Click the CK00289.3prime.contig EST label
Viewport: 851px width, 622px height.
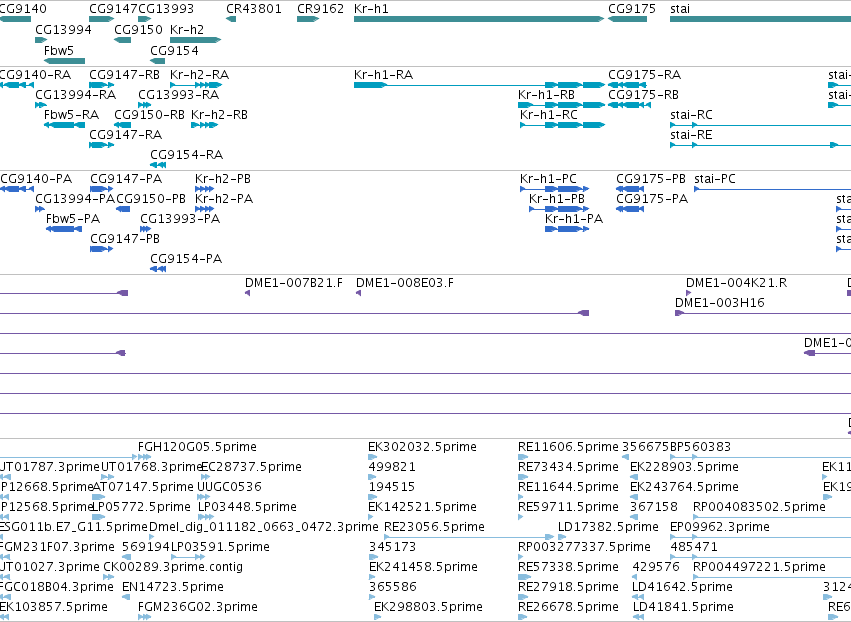[x=173, y=567]
